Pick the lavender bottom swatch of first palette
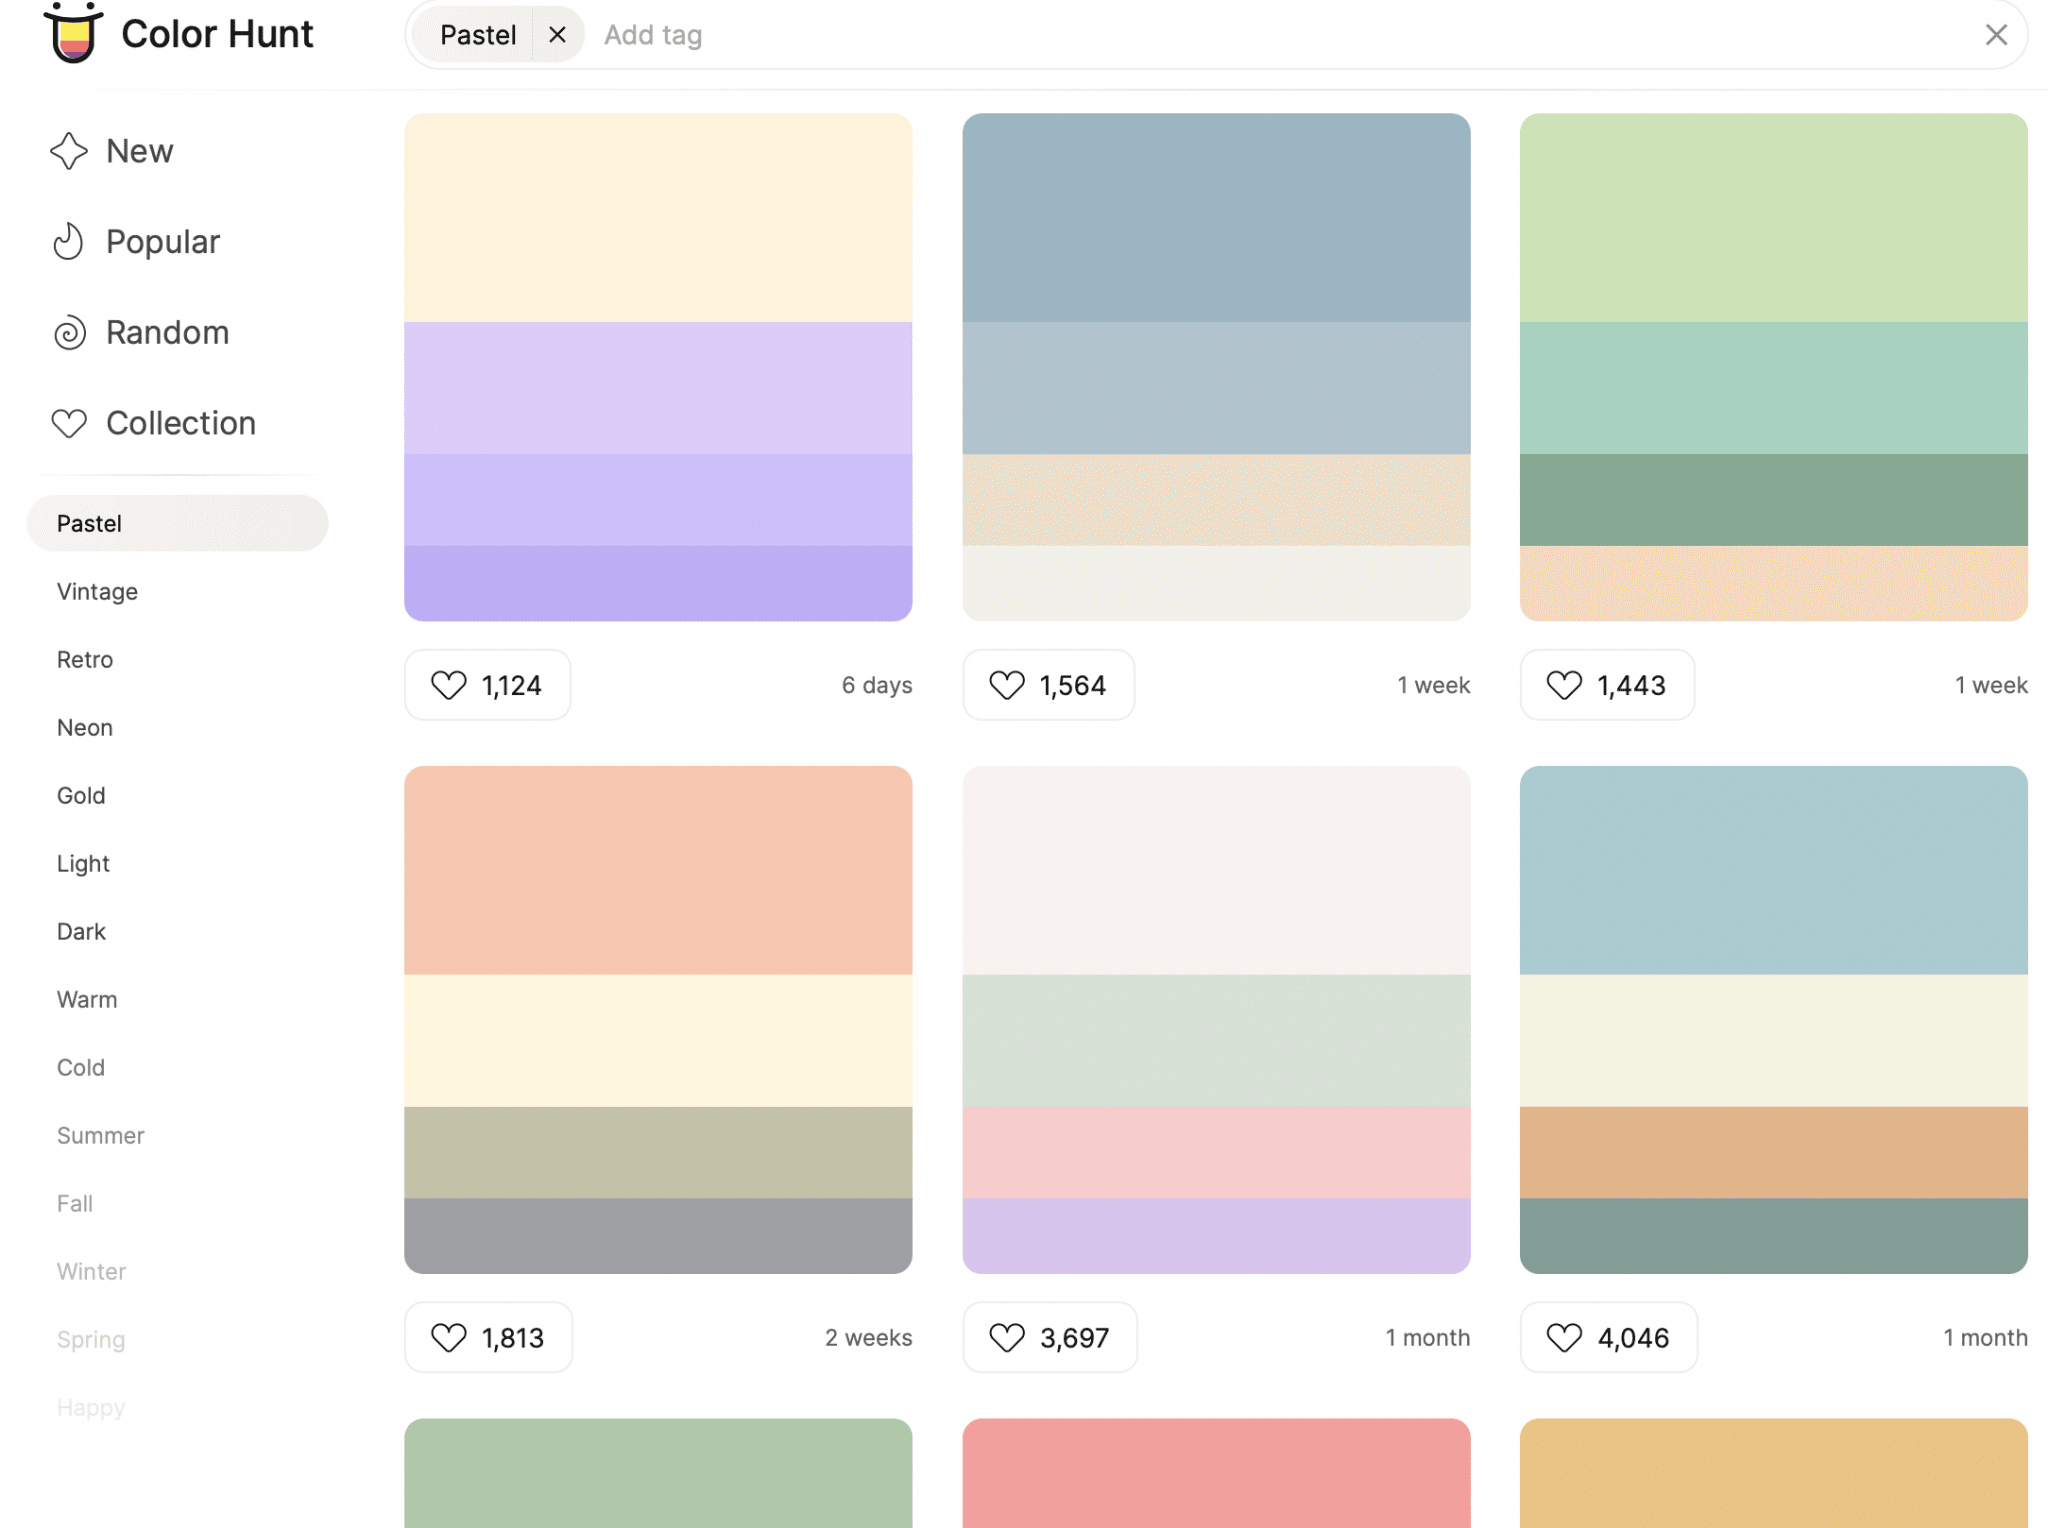2048x1528 pixels. point(658,583)
